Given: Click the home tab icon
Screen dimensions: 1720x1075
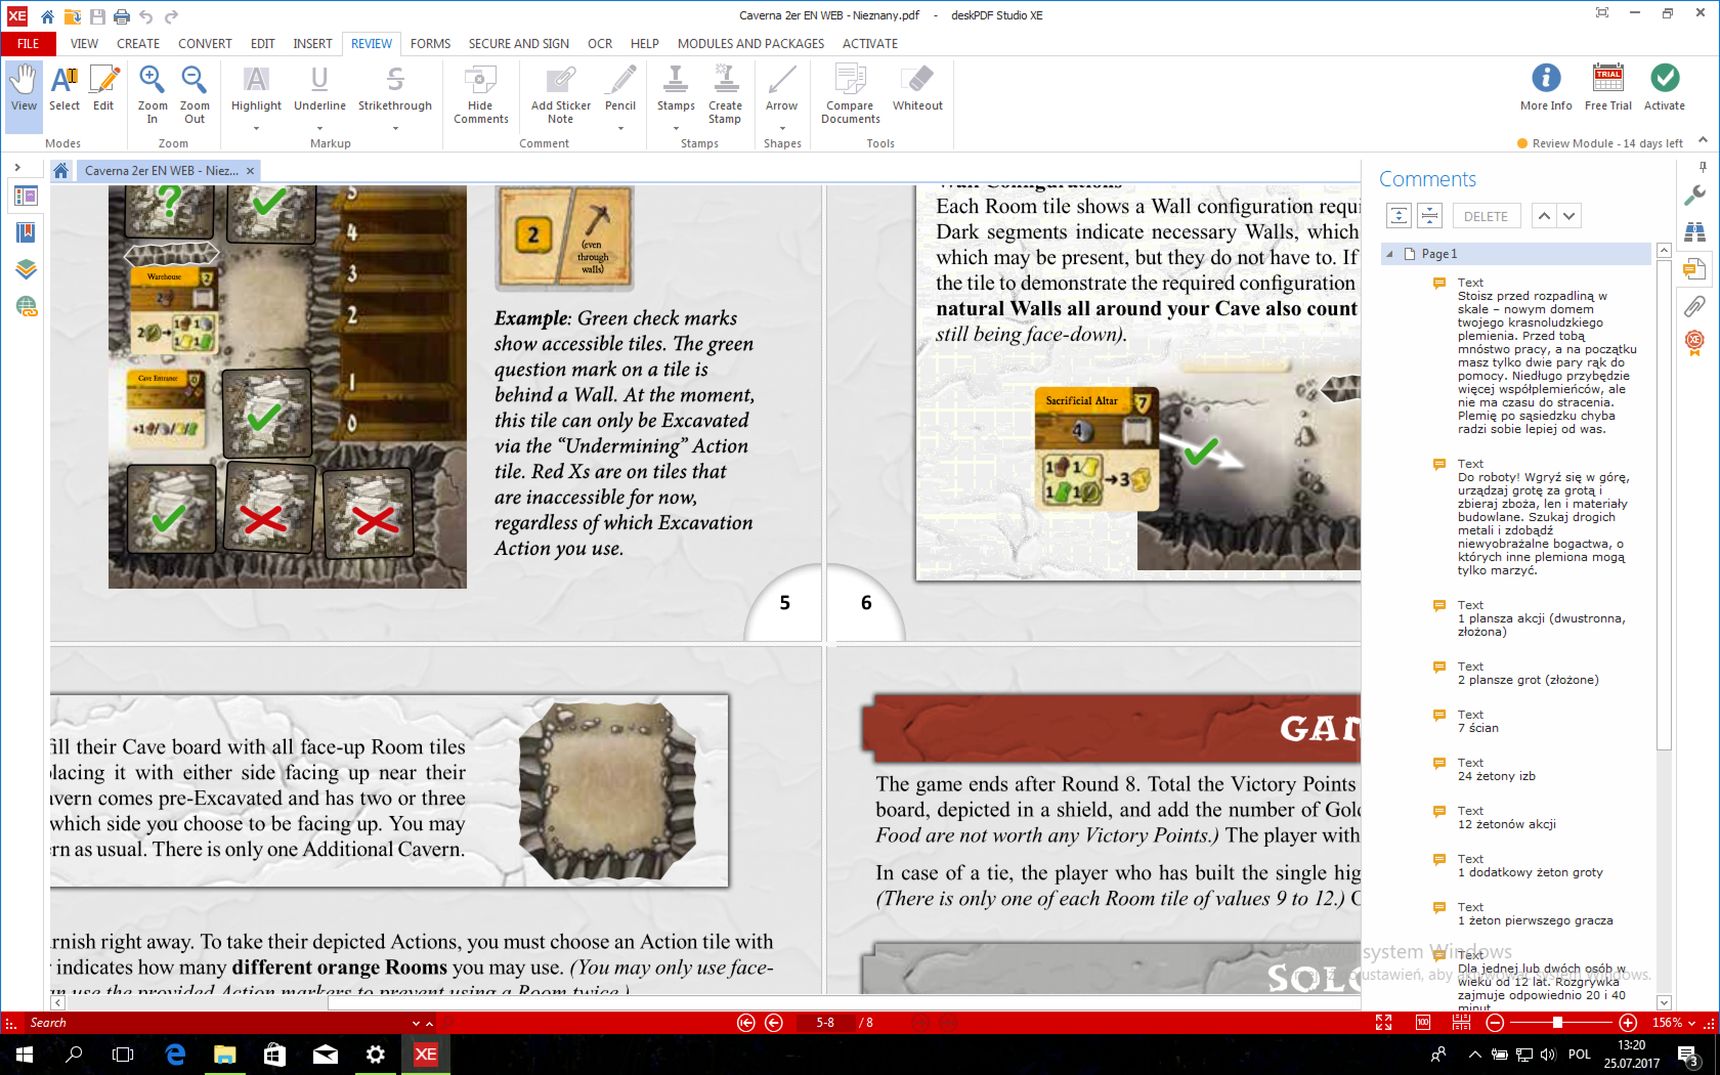Looking at the screenshot, I should (x=61, y=171).
